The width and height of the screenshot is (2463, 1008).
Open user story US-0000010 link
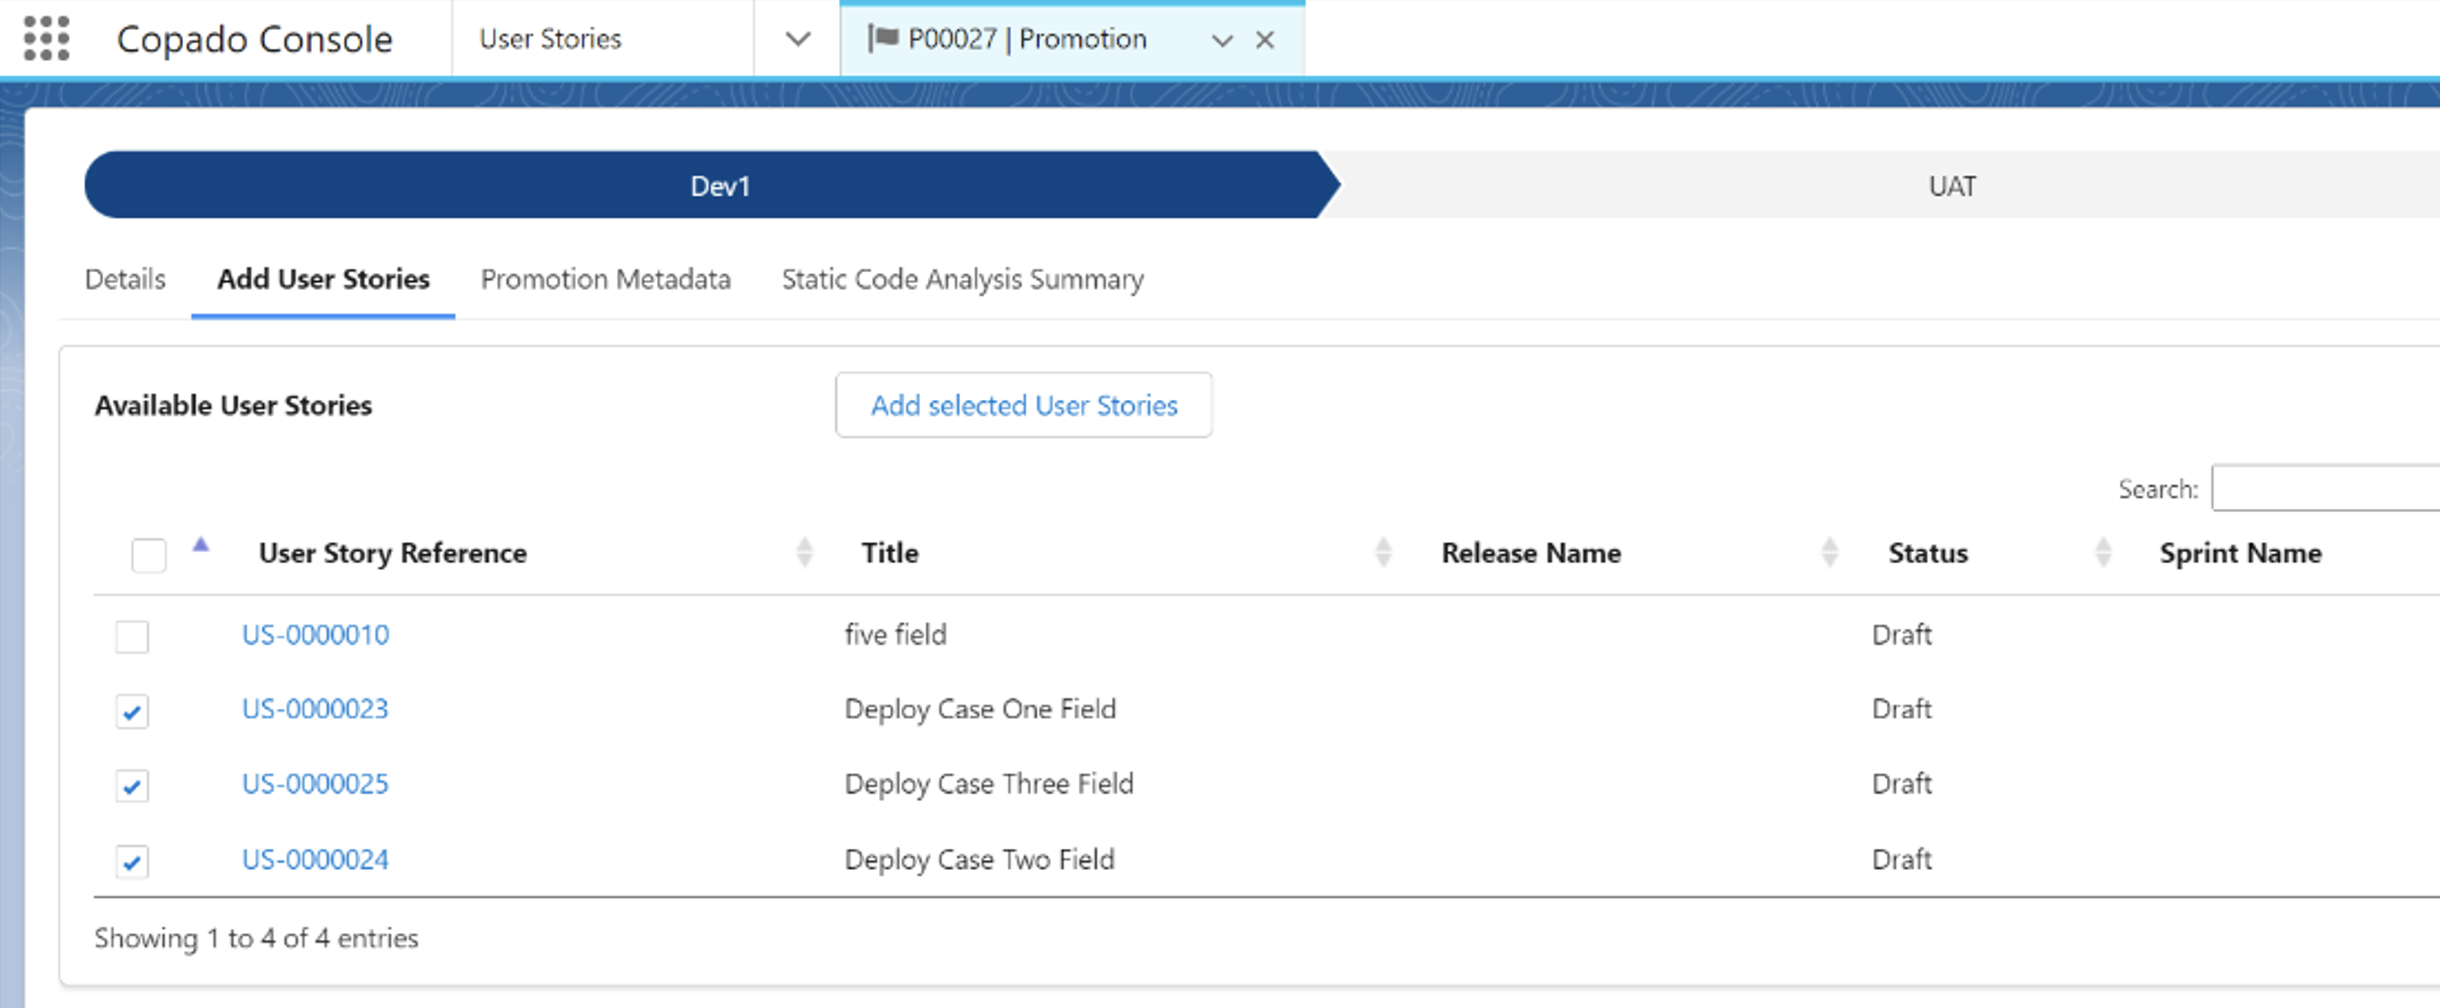[315, 635]
